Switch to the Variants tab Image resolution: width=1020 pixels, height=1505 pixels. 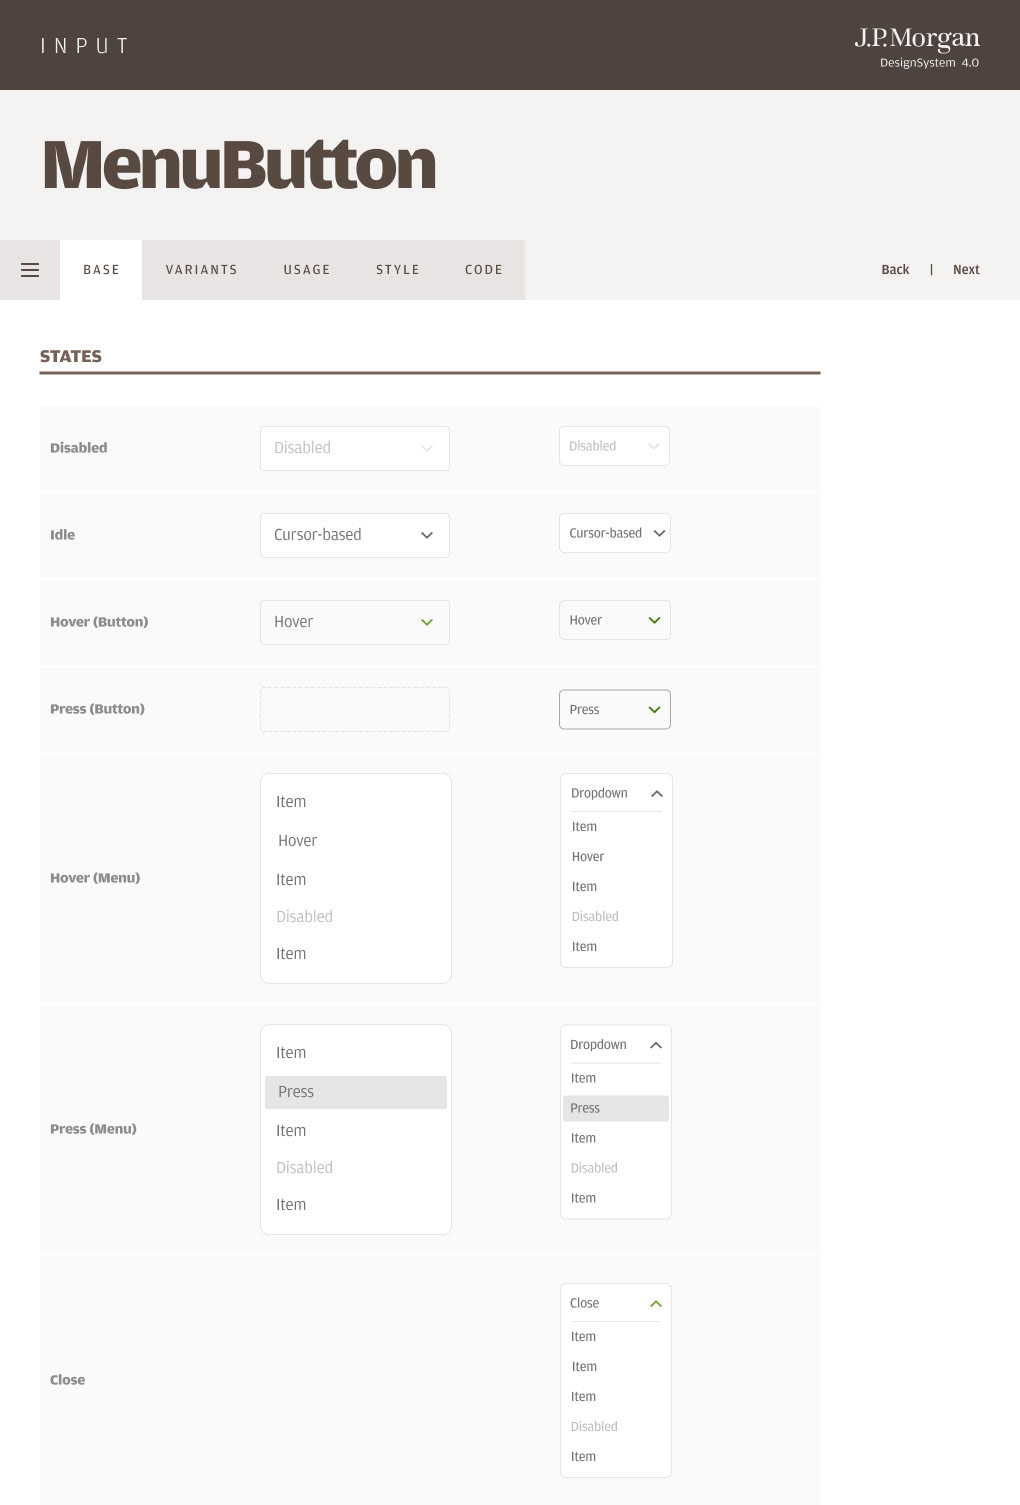pos(202,270)
